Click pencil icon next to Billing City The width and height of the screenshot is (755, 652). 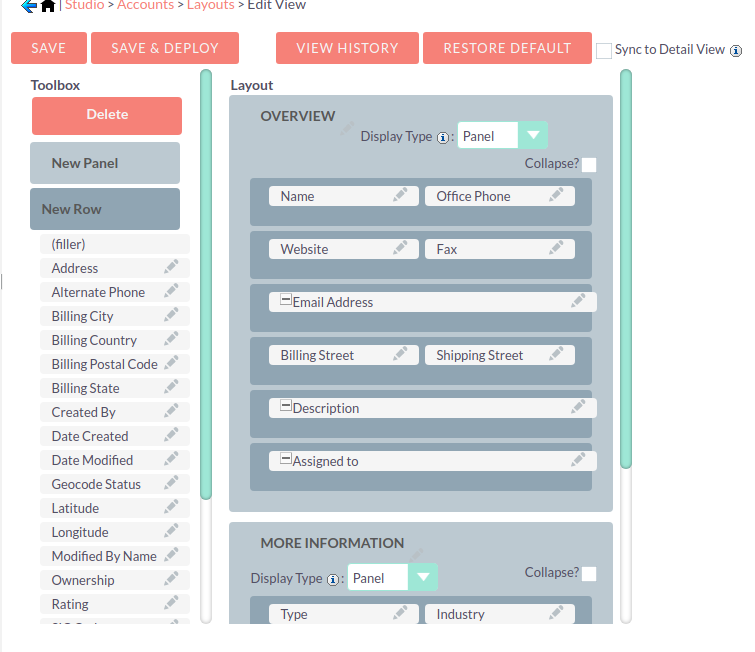[171, 316]
